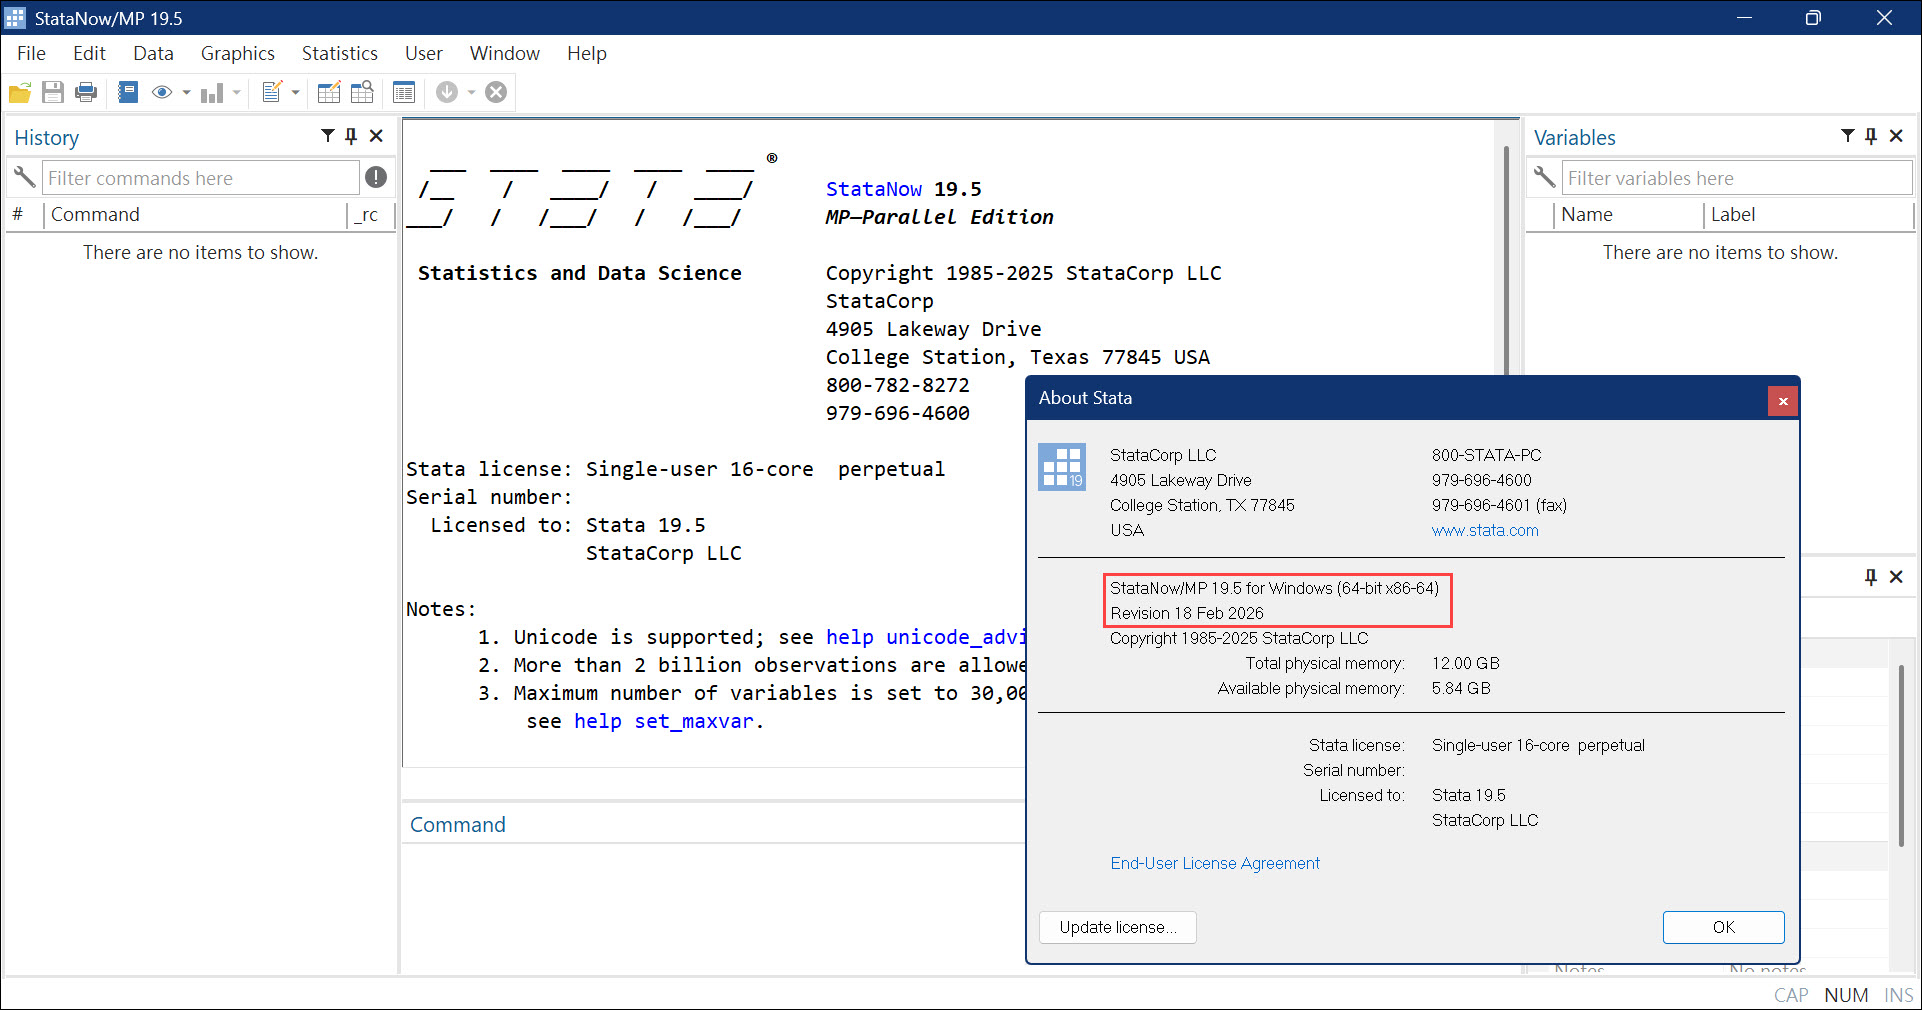Open the File menu
The height and width of the screenshot is (1010, 1922).
31,53
